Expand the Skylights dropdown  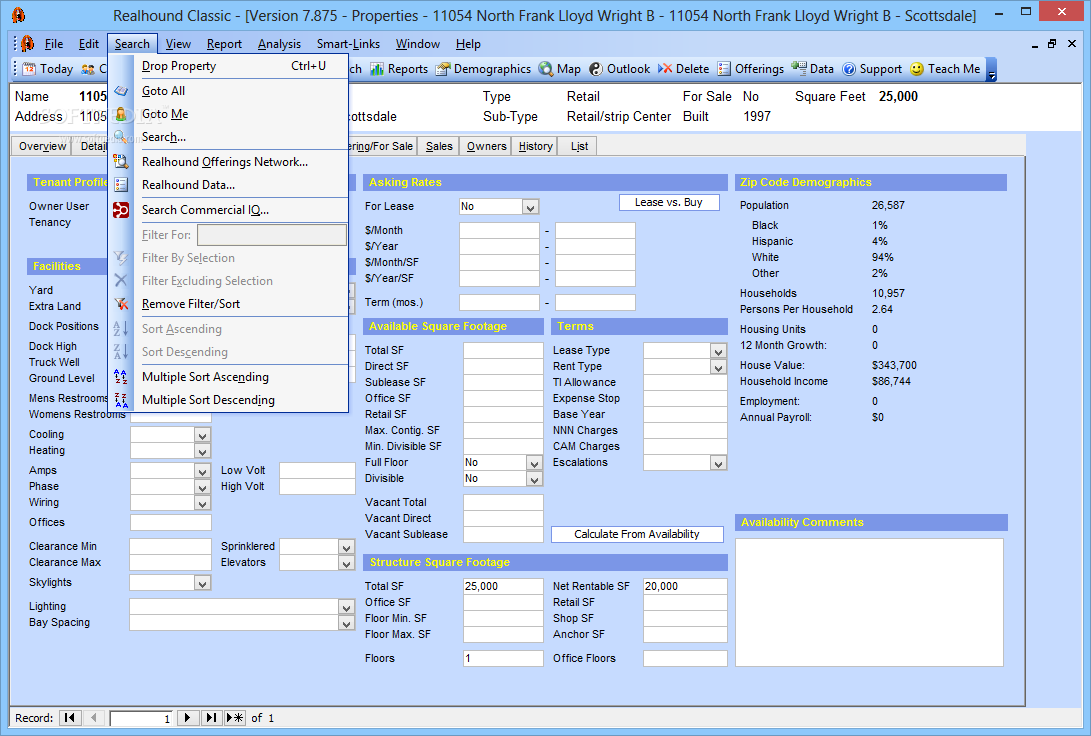[x=202, y=584]
